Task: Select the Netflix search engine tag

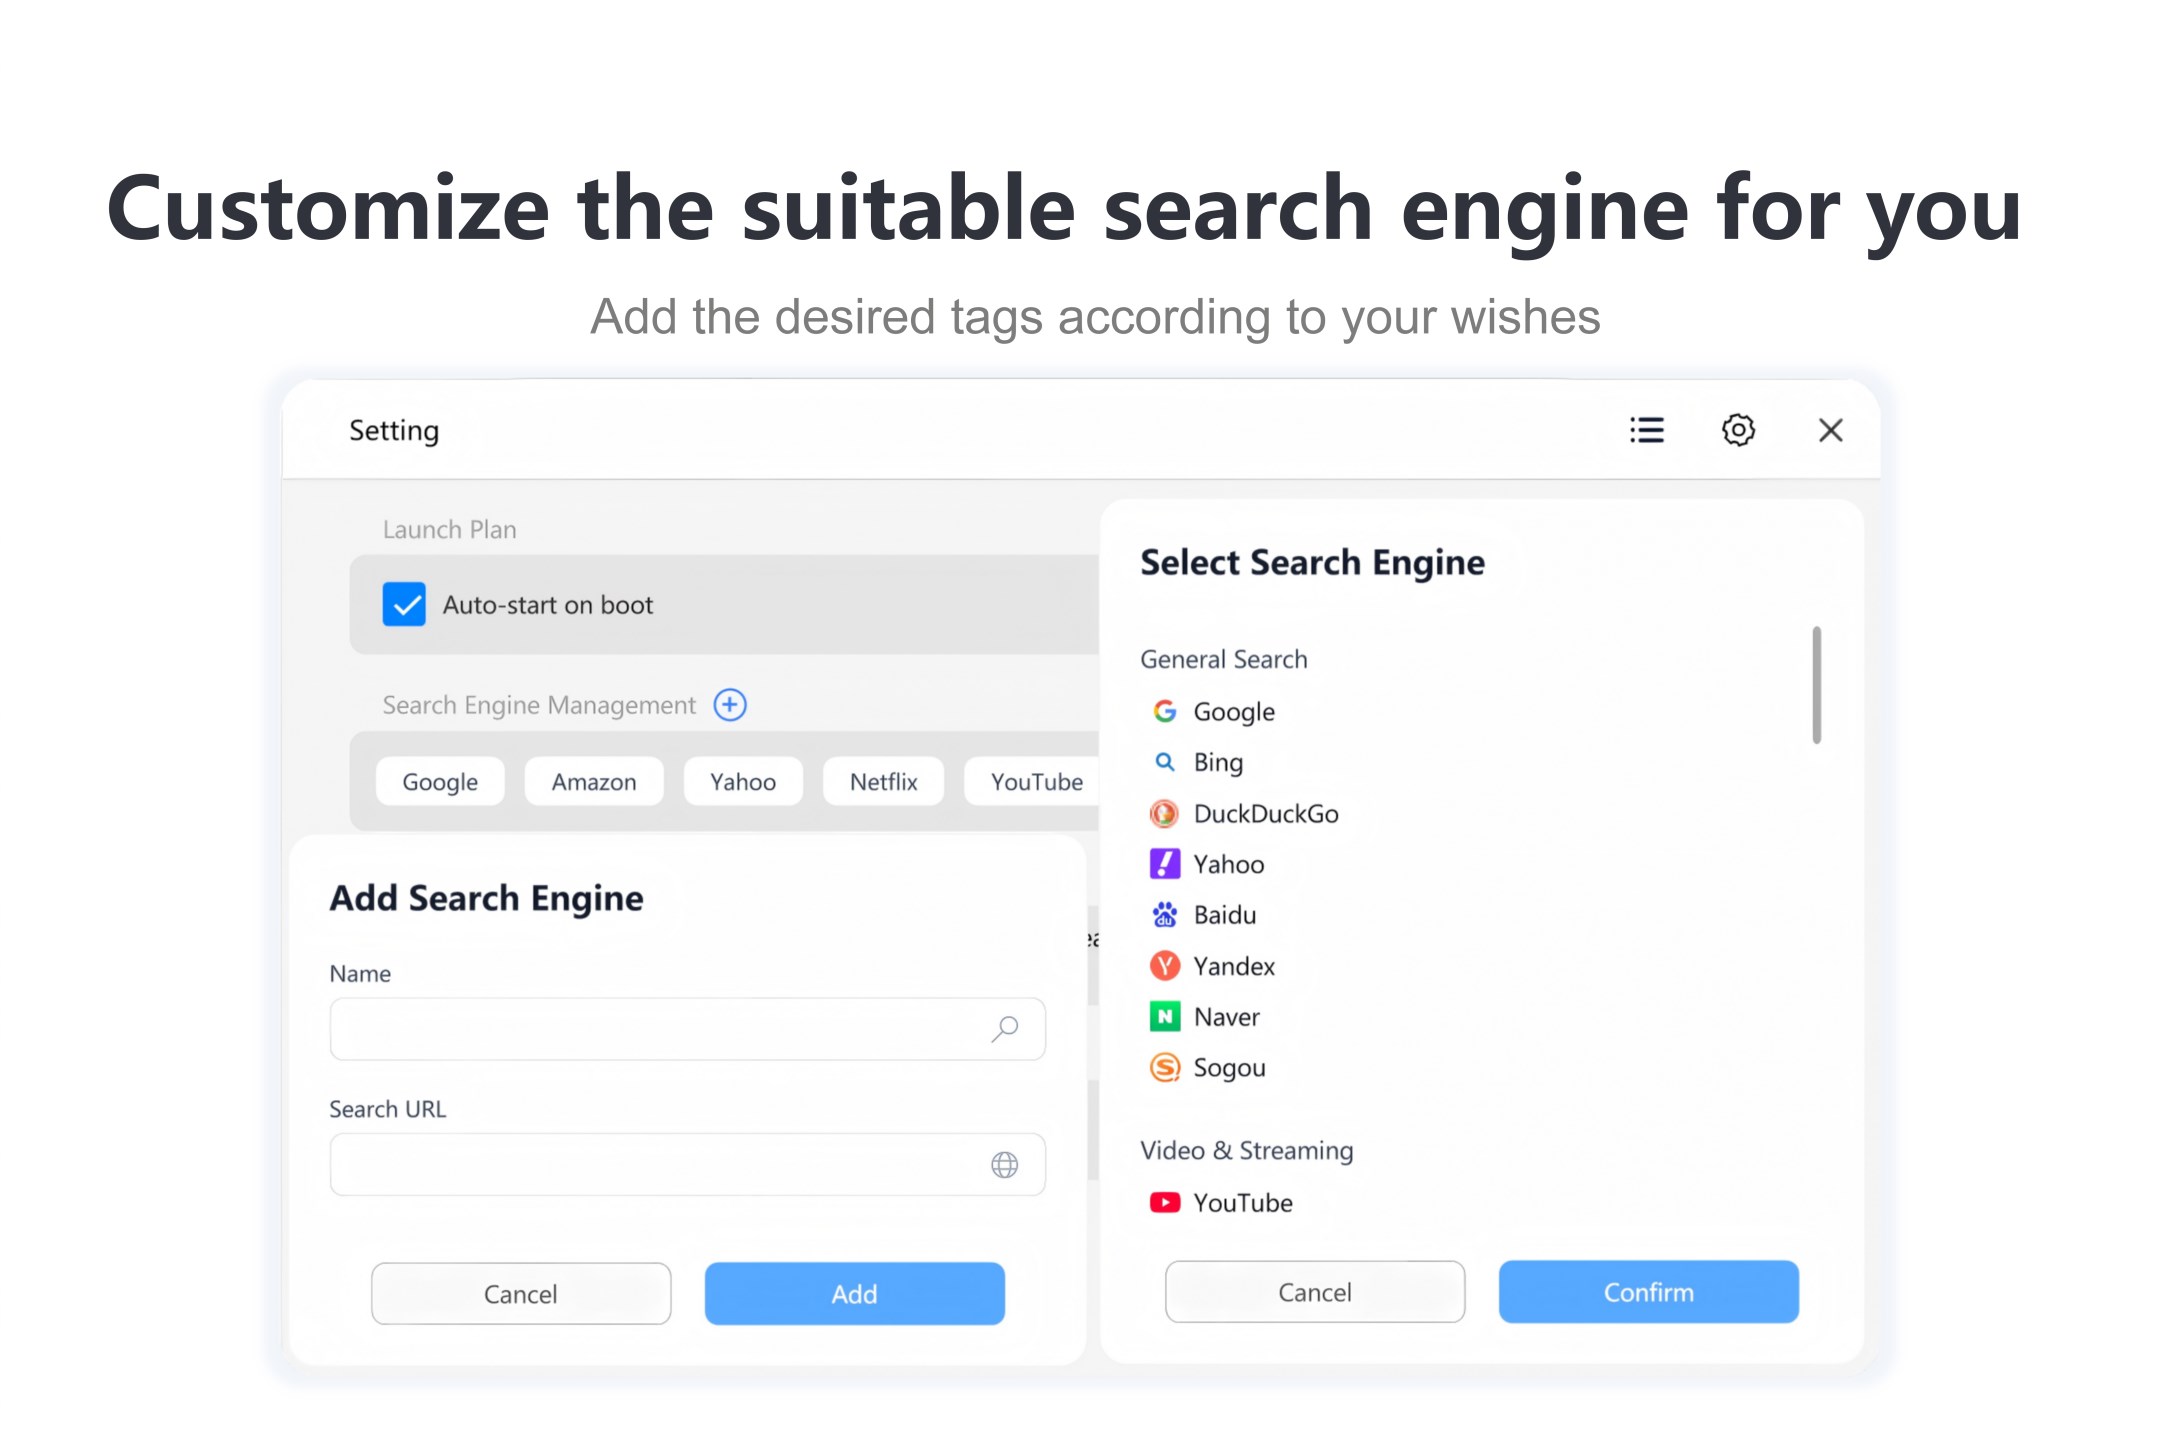Action: pos(884,782)
